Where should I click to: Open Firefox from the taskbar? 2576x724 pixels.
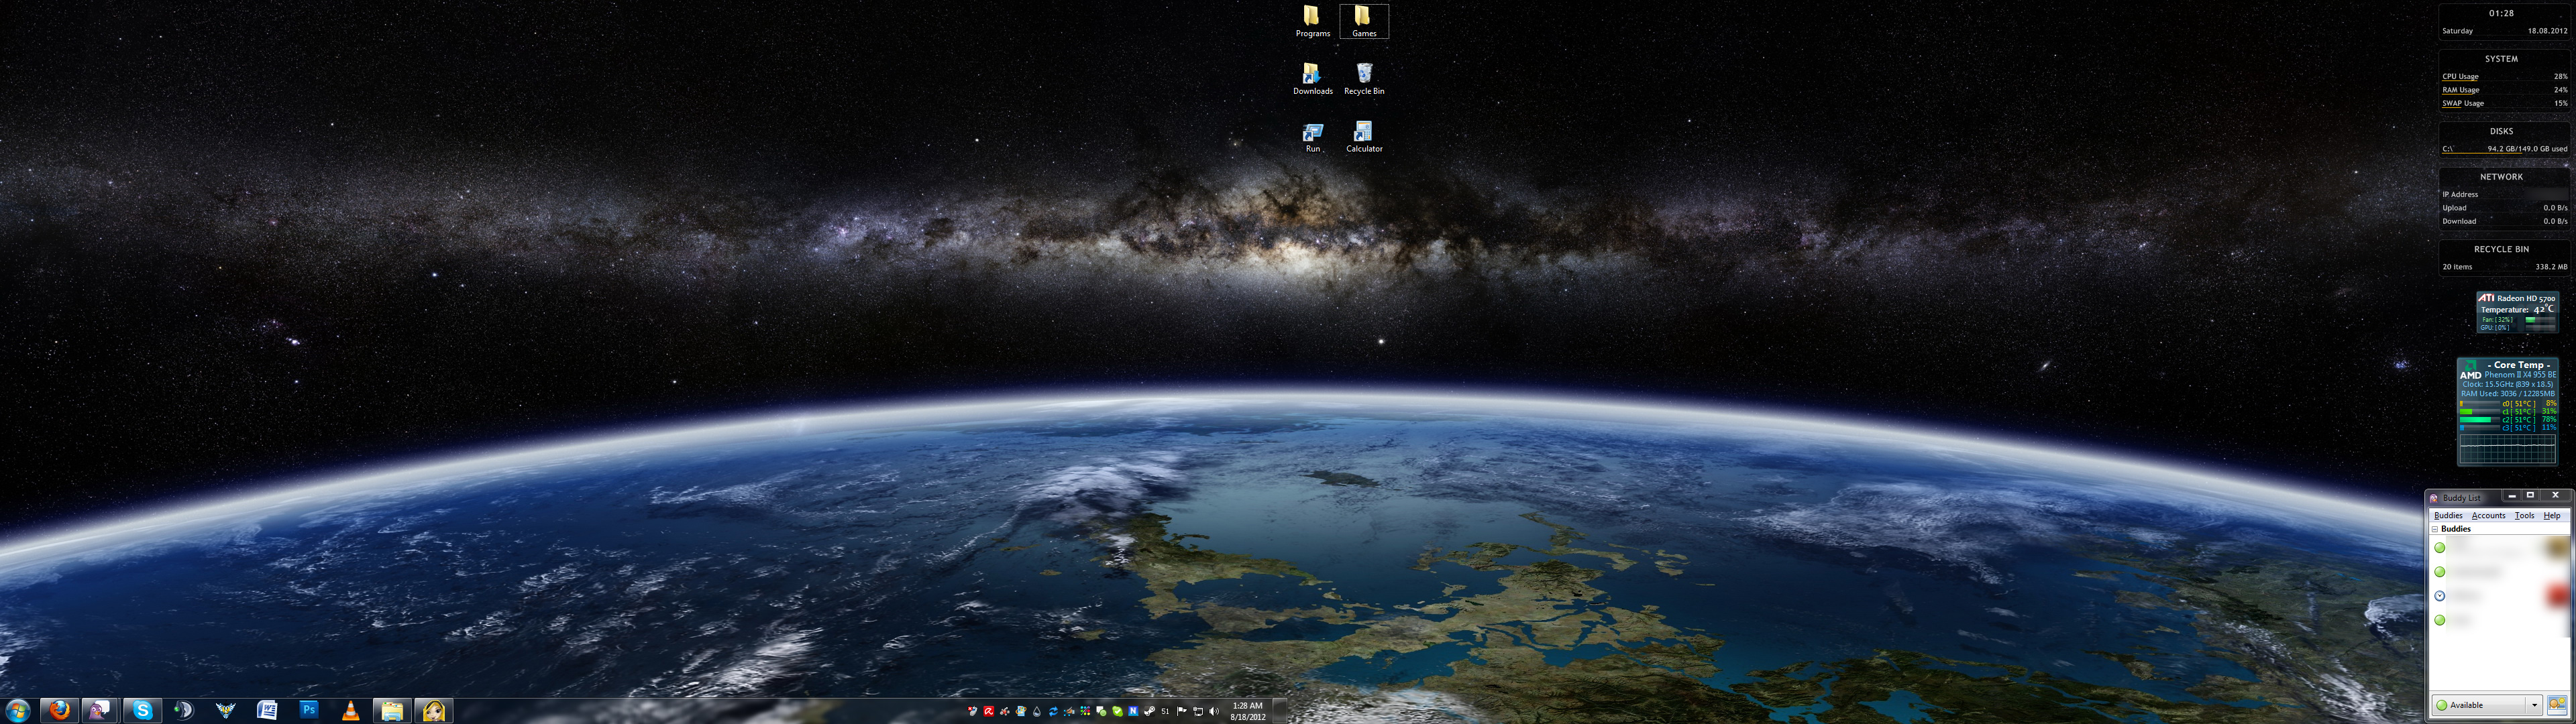[x=60, y=710]
